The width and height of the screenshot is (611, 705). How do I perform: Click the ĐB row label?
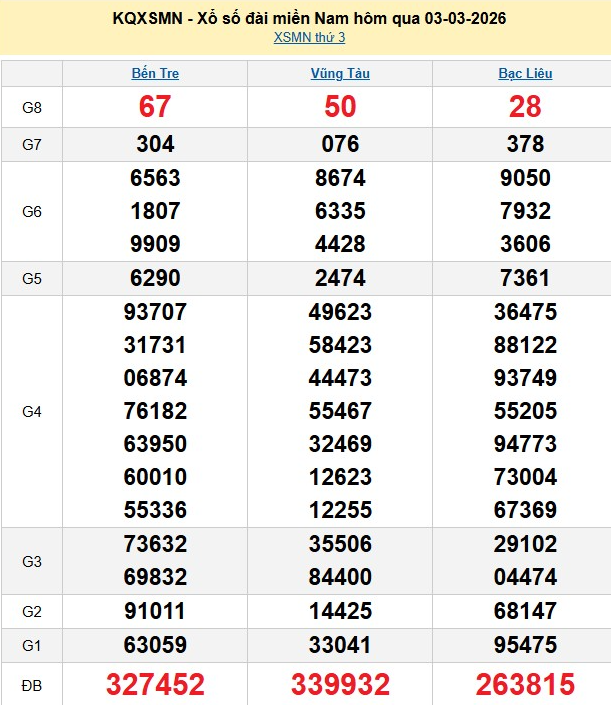point(32,684)
